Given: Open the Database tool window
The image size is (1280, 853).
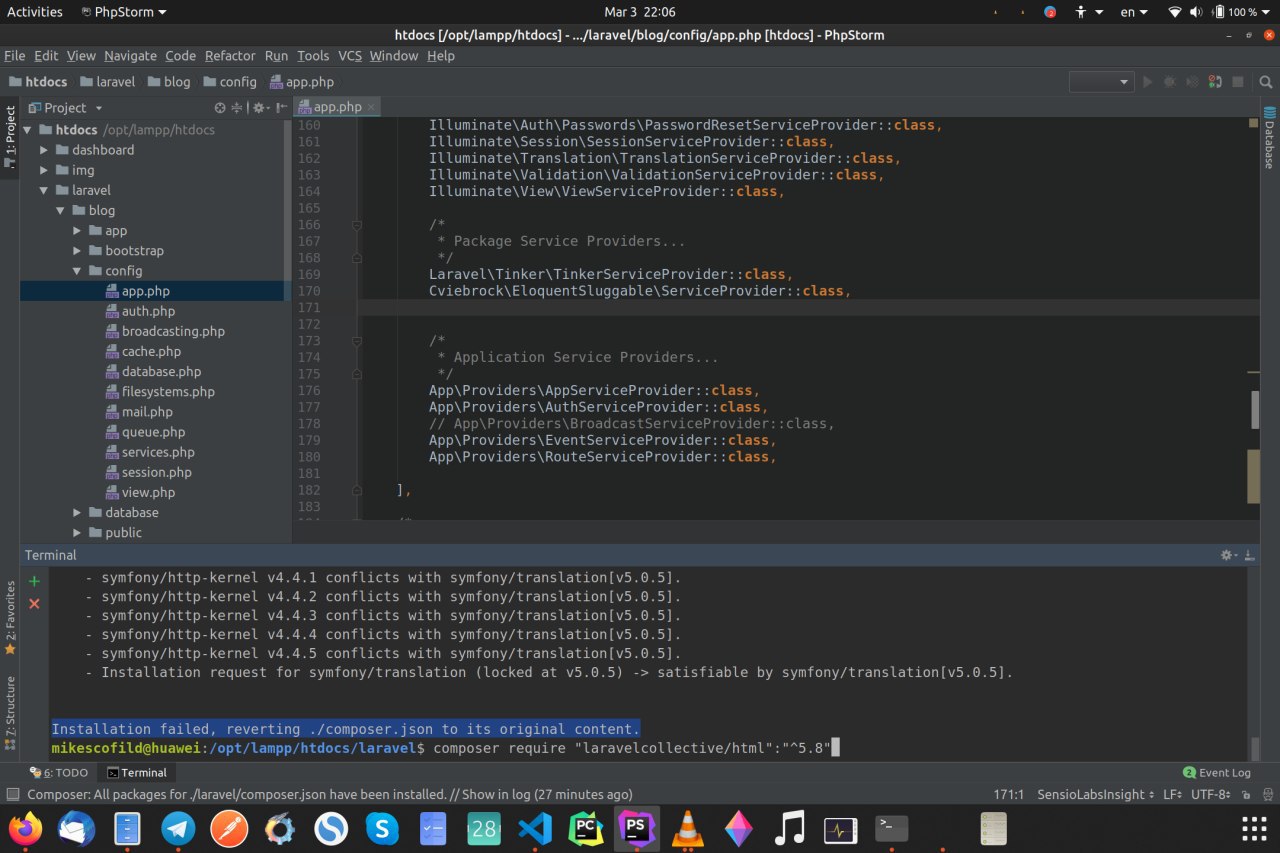Looking at the screenshot, I should (1270, 137).
